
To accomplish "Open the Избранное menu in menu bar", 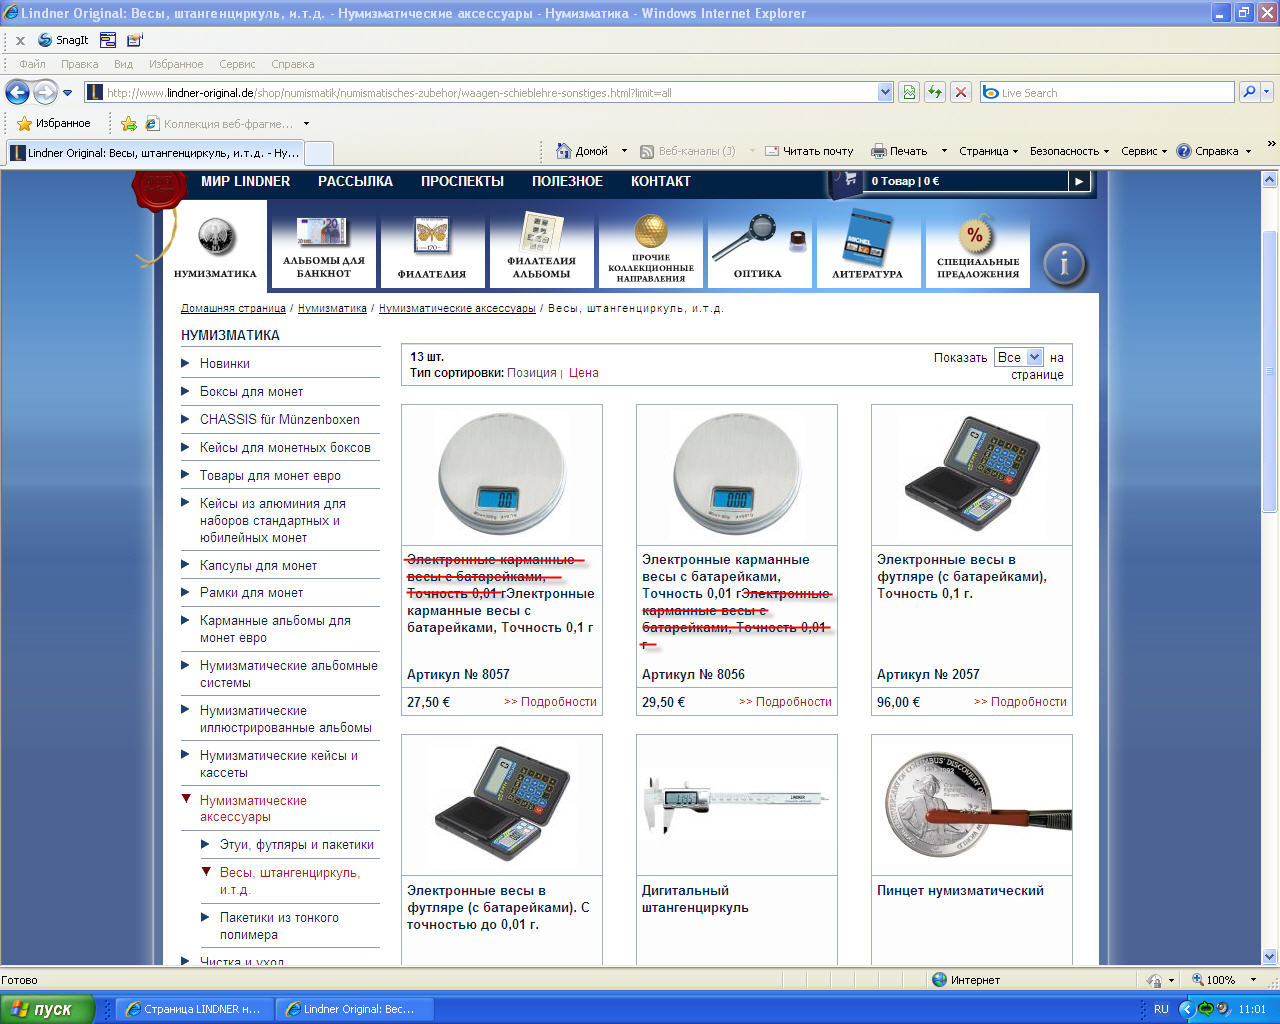I will 176,64.
